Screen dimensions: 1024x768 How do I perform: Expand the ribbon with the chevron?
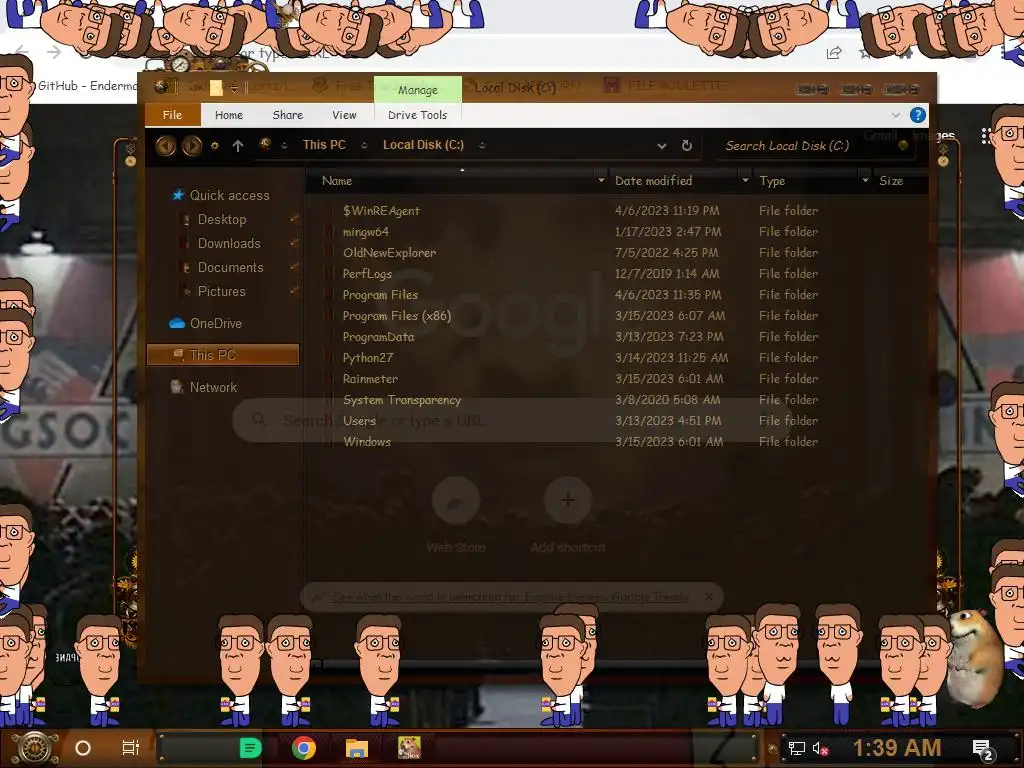coord(895,115)
